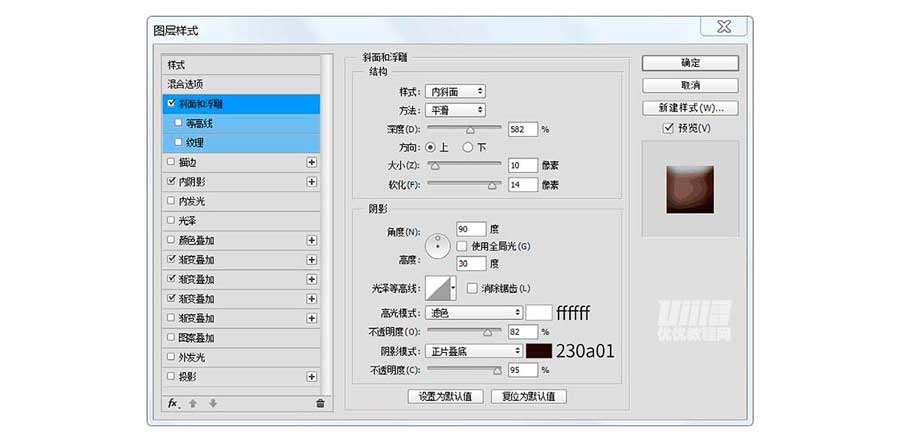Uncheck the 斜面和浮雕 checkbox
This screenshot has width=900, height=432.
pyautogui.click(x=171, y=103)
